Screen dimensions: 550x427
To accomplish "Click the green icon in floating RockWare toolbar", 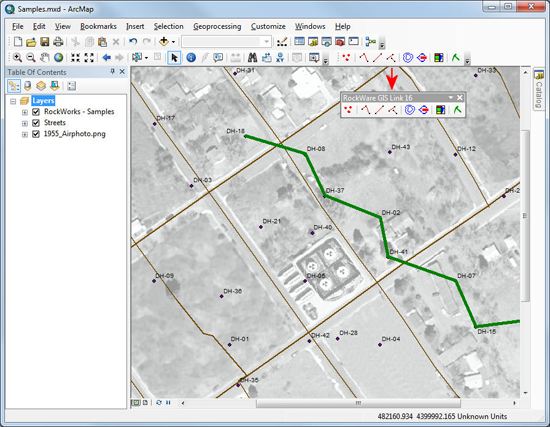I will 457,110.
